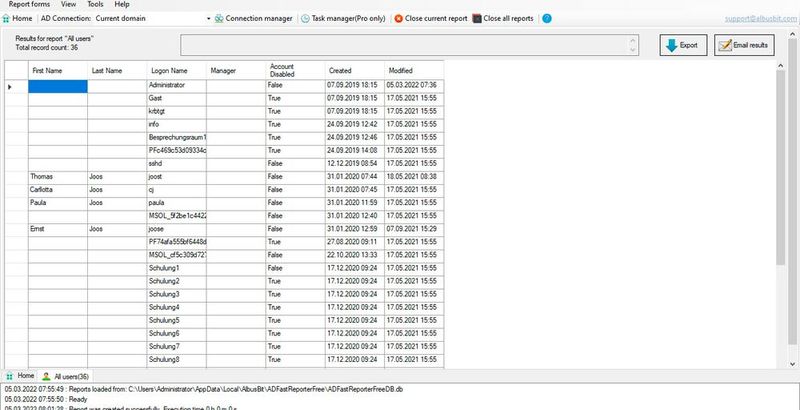Click the 18.05.2021 08:38 modified cell
Image resolution: width=800 pixels, height=410 pixels.
(414, 176)
